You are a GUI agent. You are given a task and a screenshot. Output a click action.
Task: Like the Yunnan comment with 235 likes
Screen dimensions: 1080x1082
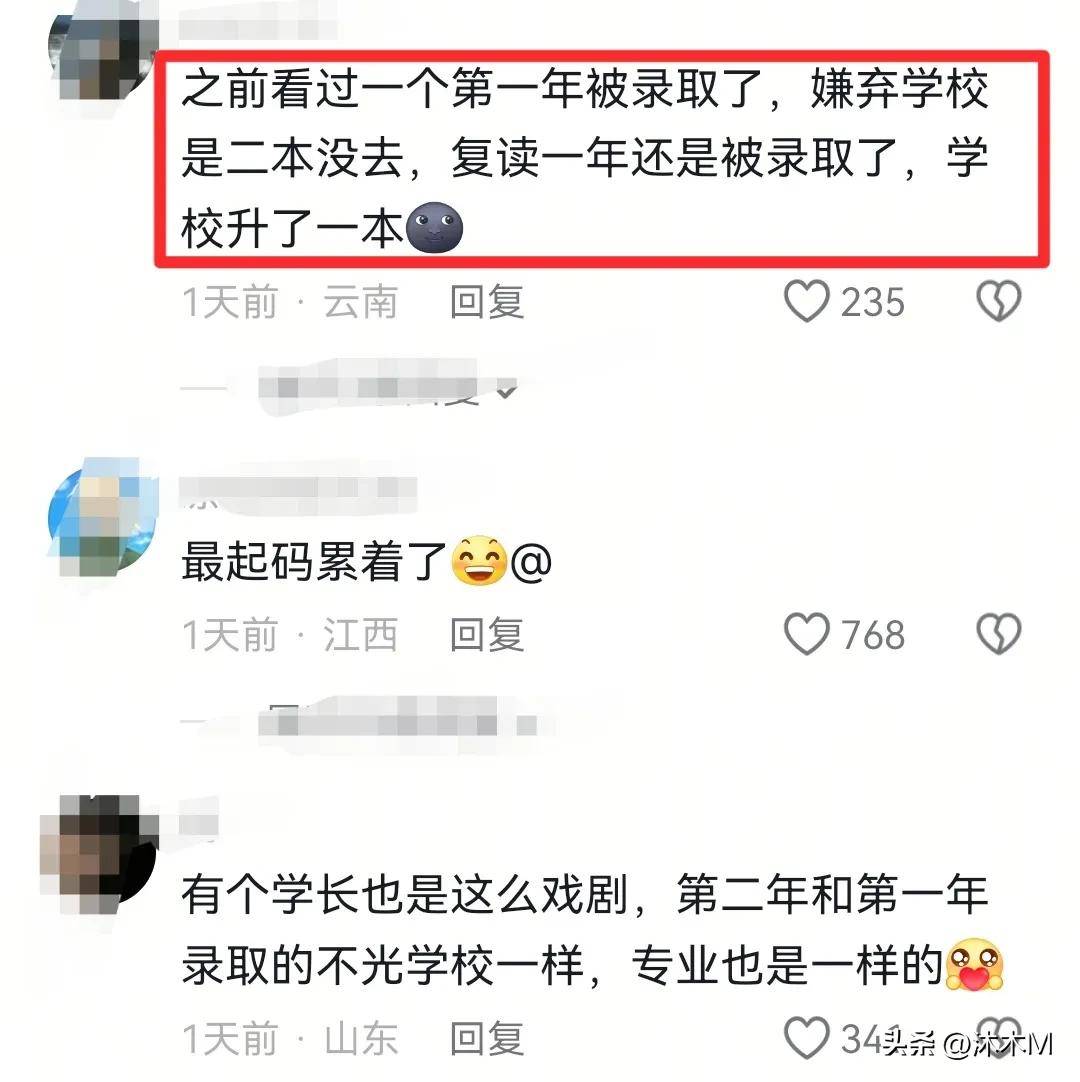pyautogui.click(x=806, y=302)
